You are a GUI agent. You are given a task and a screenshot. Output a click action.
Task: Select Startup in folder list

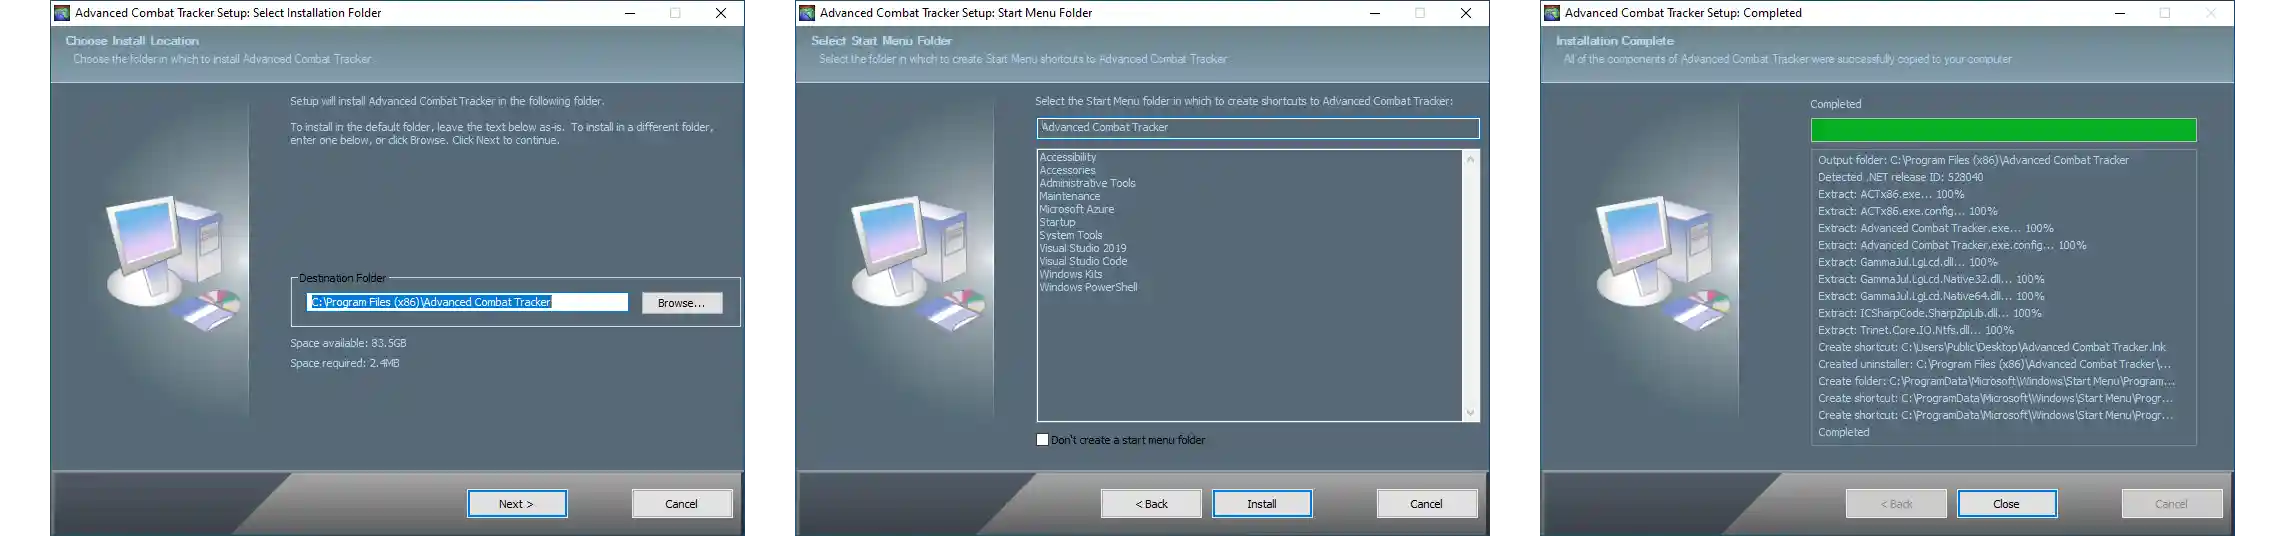point(1057,222)
